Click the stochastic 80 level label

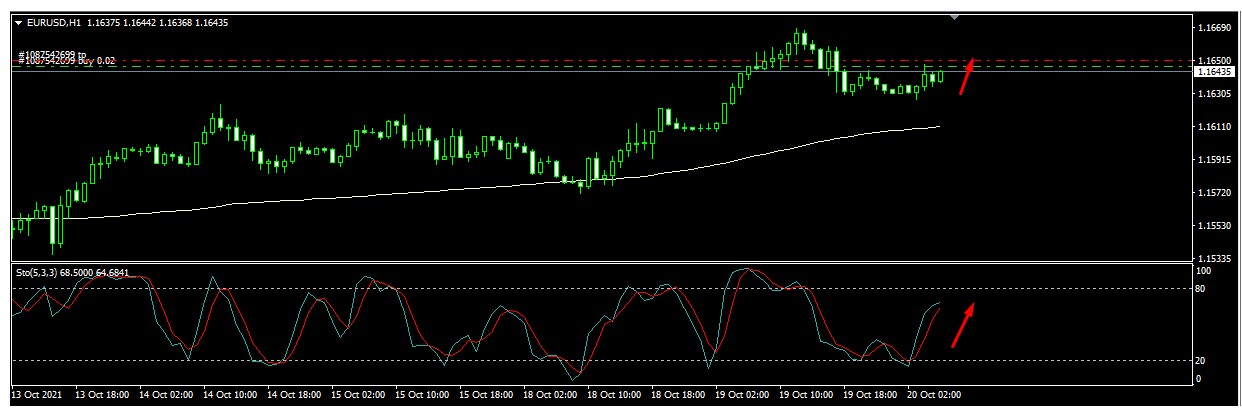coord(1204,289)
